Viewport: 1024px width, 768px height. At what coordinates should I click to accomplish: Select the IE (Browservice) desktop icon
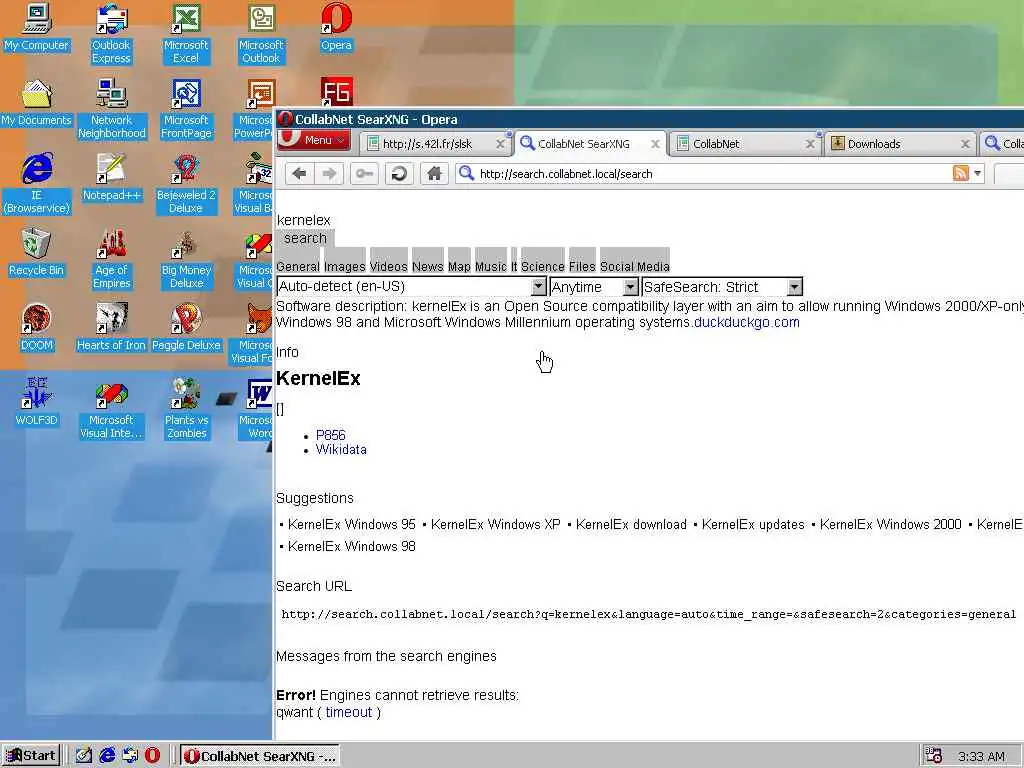37,185
